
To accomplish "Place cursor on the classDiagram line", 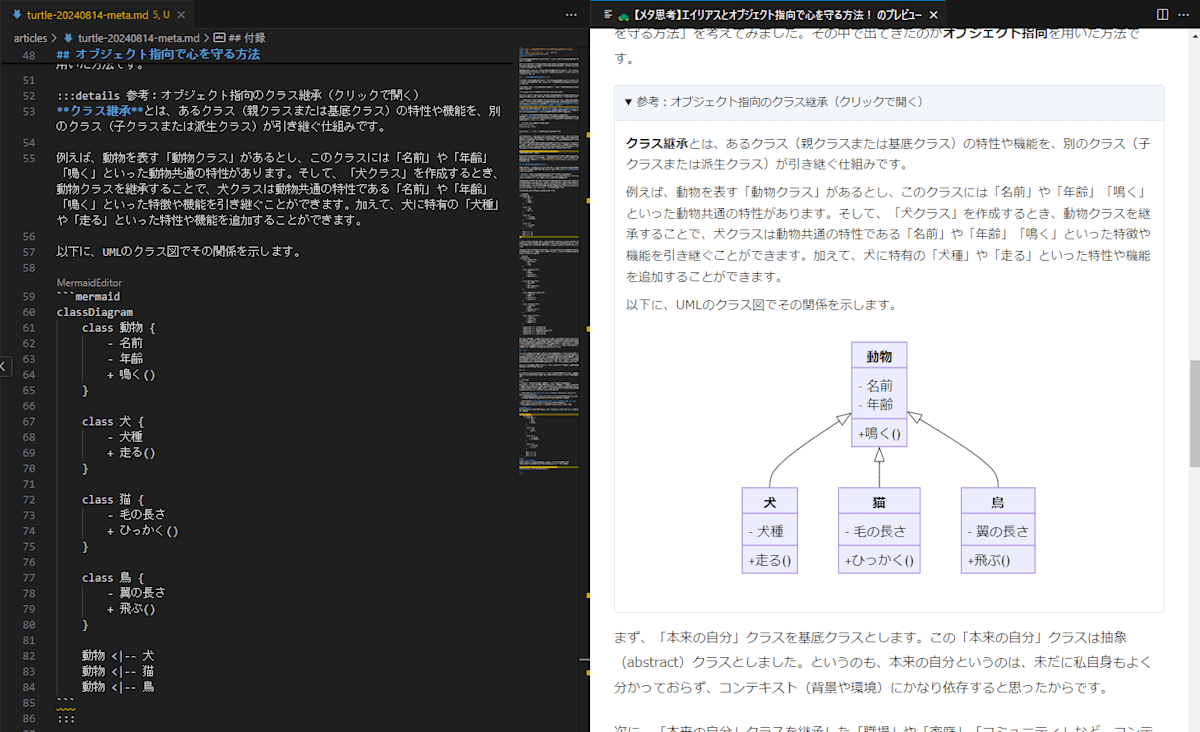I will tap(94, 312).
